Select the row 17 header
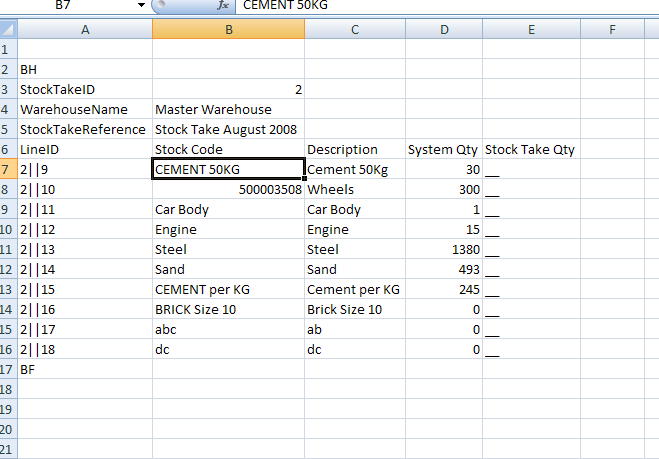Image resolution: width=659 pixels, height=459 pixels. coord(8,370)
